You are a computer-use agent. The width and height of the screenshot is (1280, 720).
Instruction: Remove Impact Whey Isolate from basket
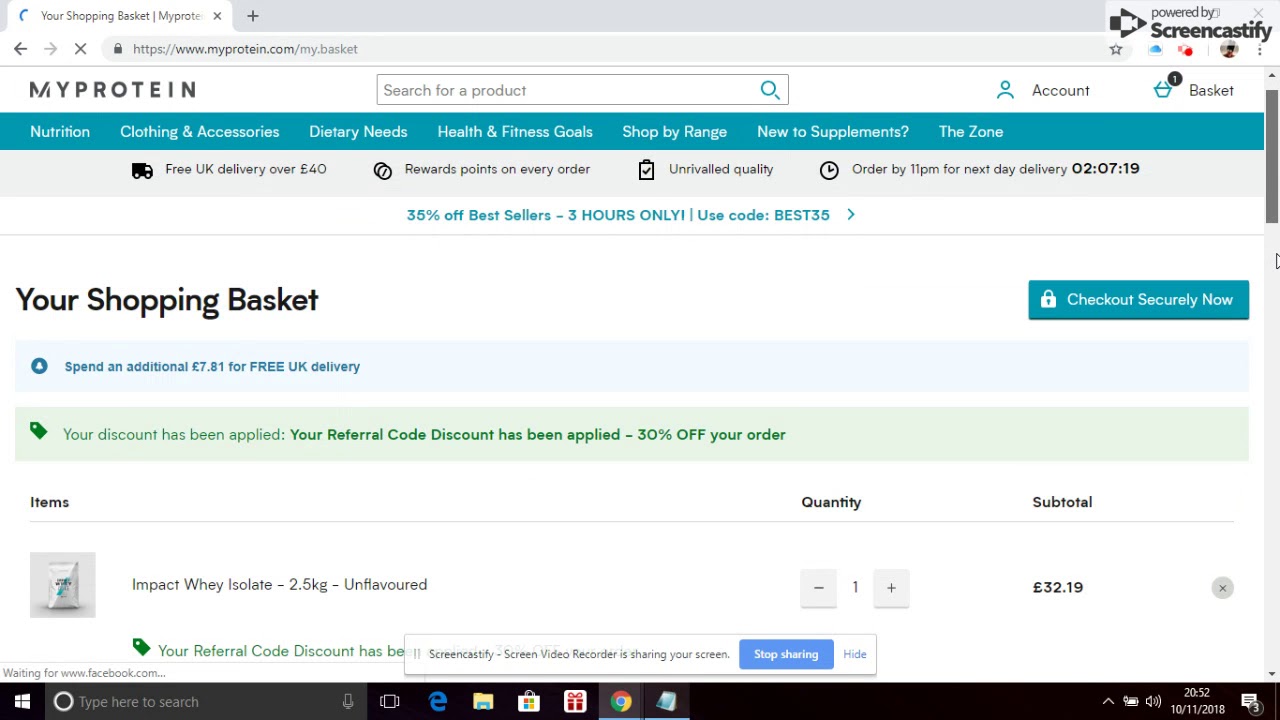click(x=1222, y=588)
